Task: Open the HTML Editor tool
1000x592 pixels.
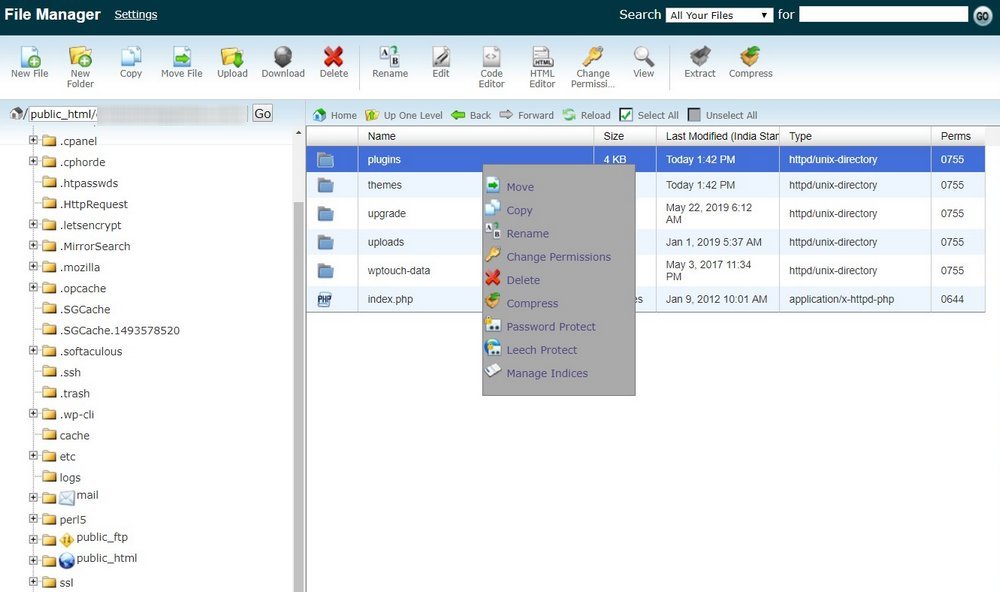Action: 542,57
